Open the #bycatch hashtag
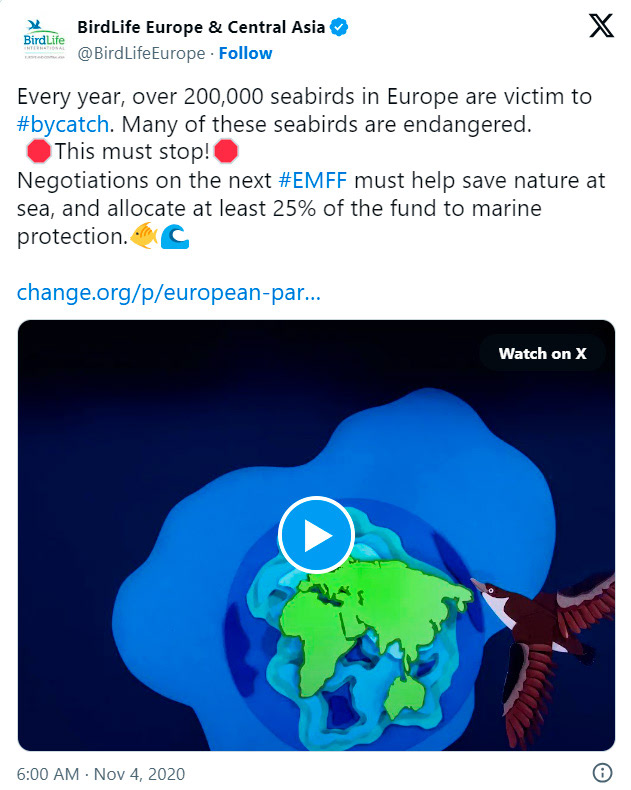The width and height of the screenshot is (631, 790). click(63, 124)
